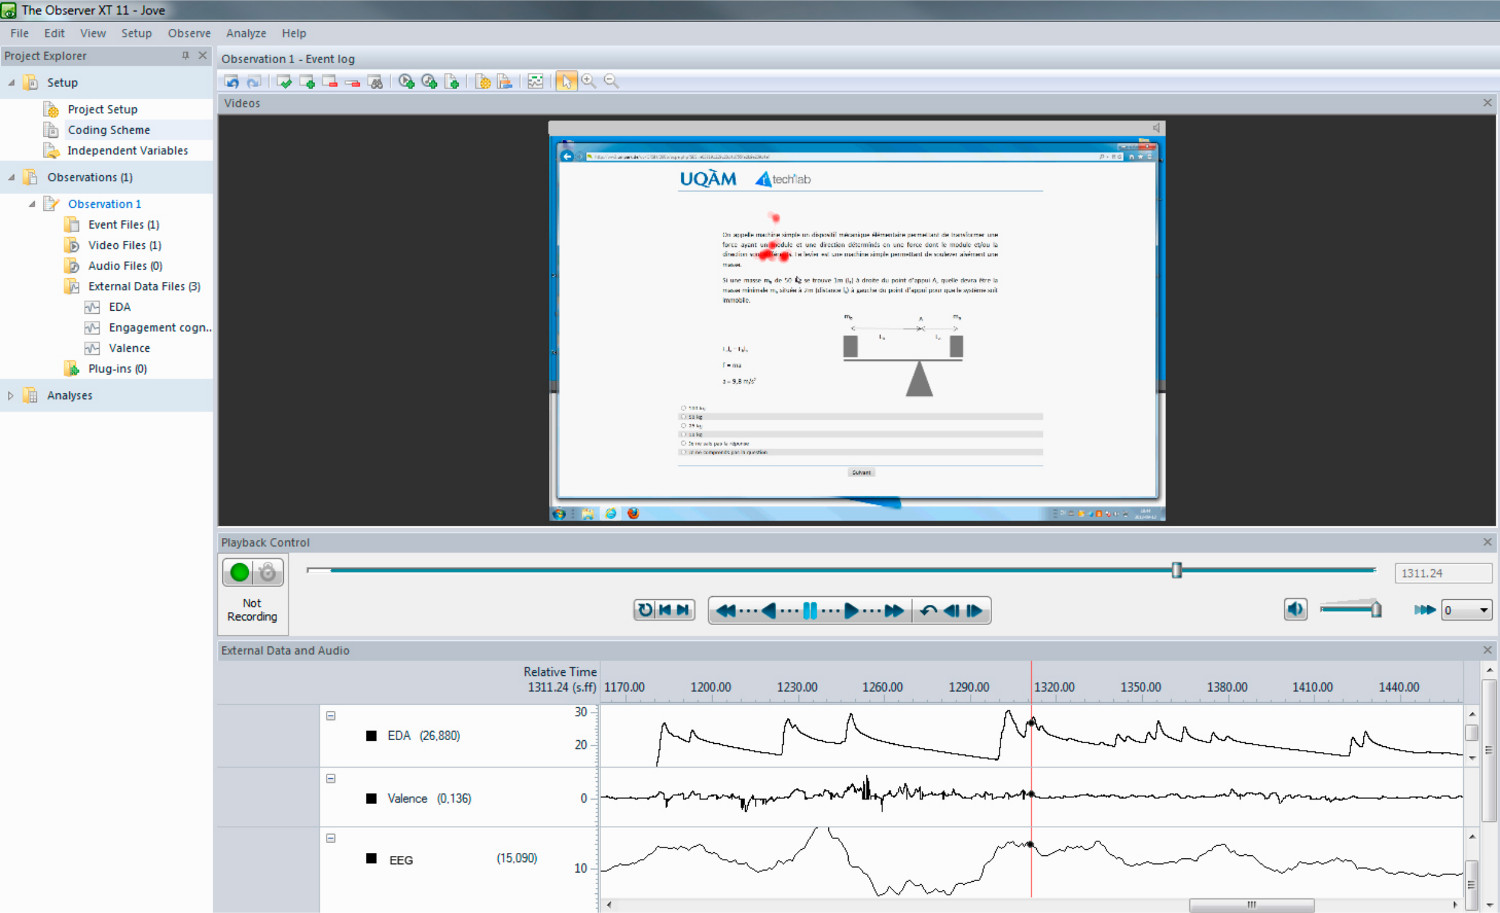The image size is (1500, 913).
Task: Click the Undo arrow in the toolbar
Action: (x=232, y=82)
